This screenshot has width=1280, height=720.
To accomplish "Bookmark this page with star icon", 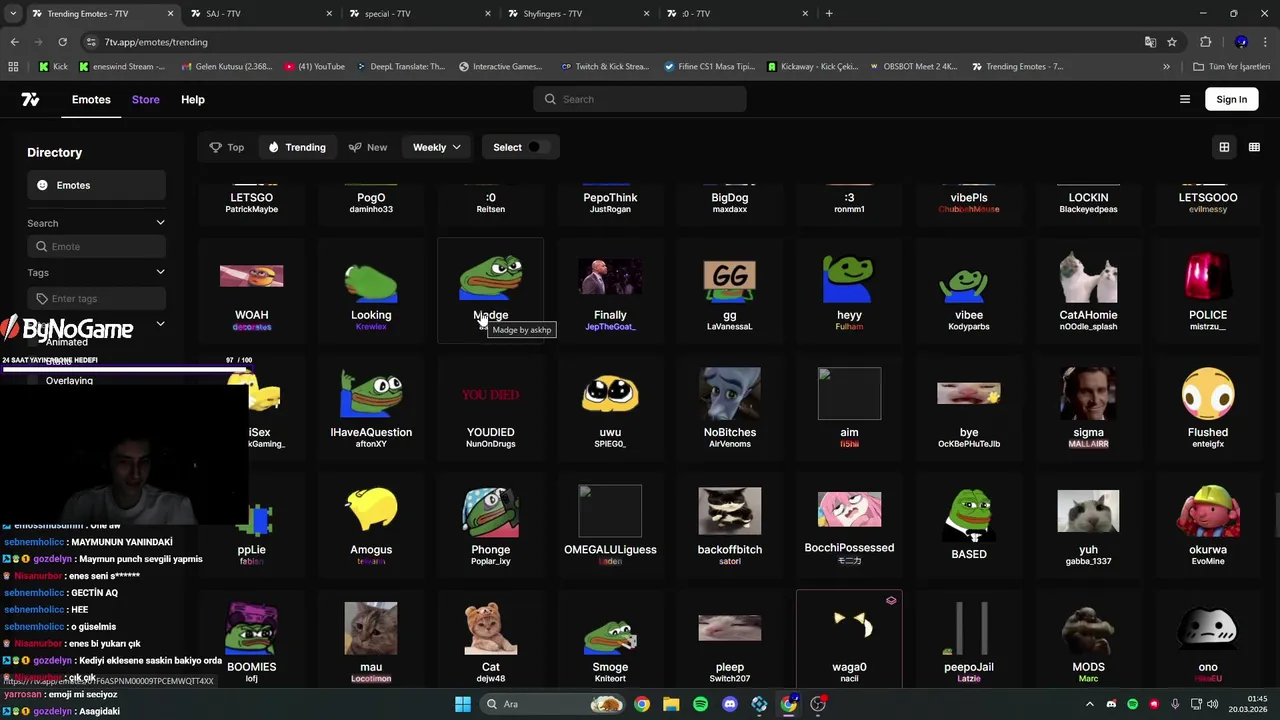I will [x=1172, y=42].
